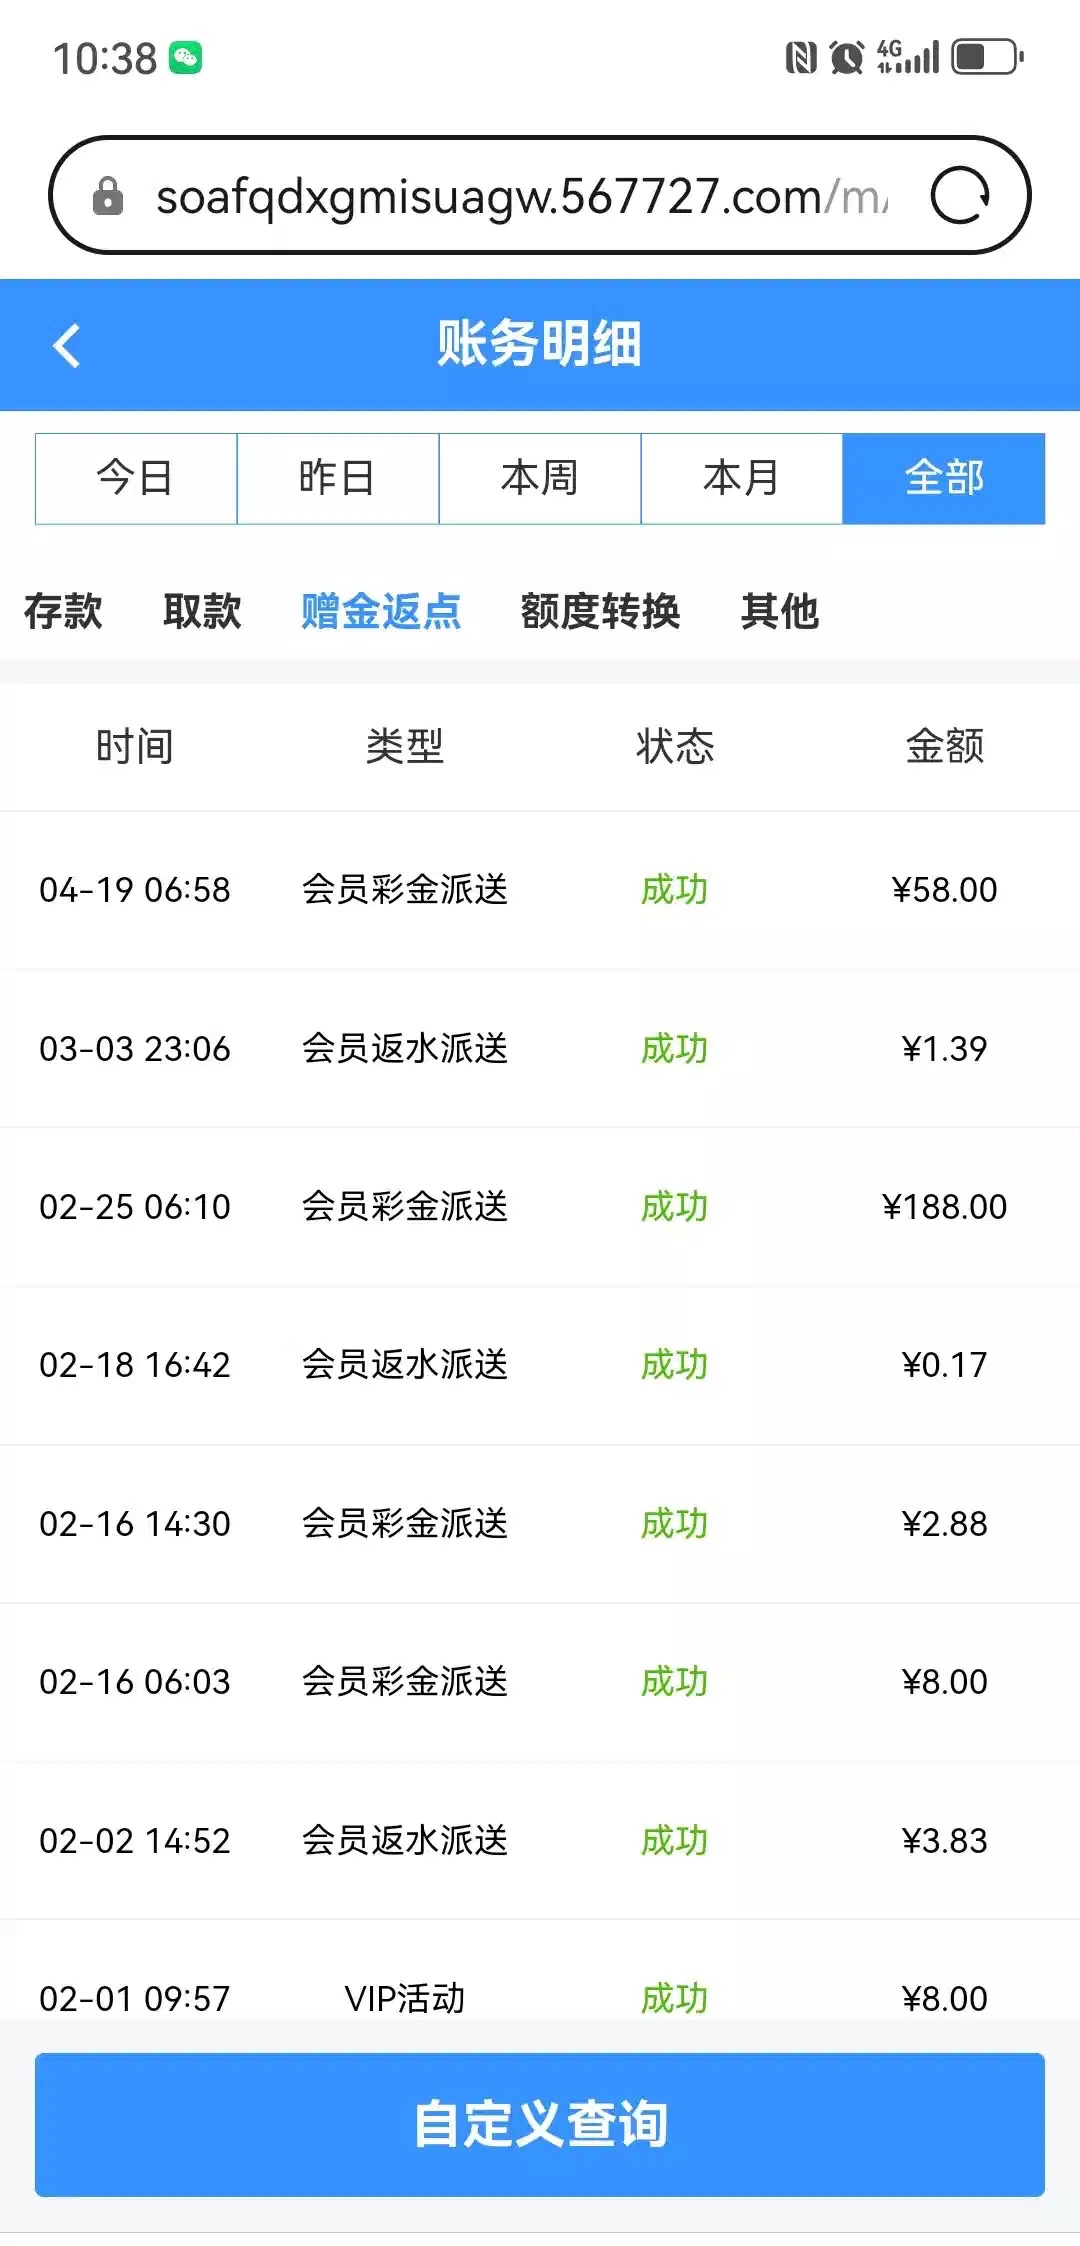Tap the 4G signal strength icon

pyautogui.click(x=907, y=57)
